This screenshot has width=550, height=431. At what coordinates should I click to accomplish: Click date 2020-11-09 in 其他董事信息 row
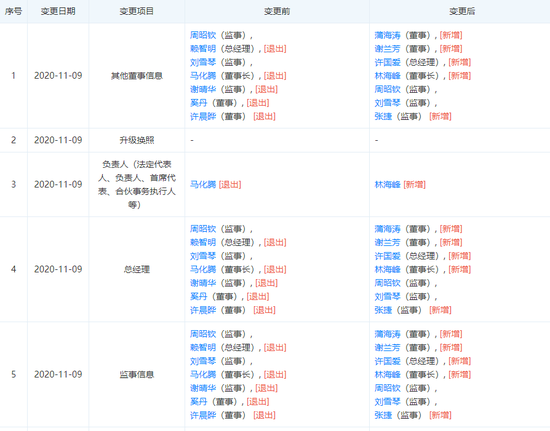58,76
